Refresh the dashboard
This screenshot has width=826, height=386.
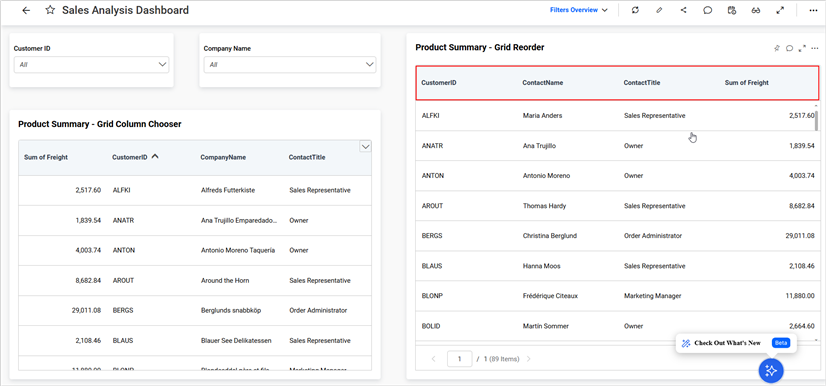point(635,10)
